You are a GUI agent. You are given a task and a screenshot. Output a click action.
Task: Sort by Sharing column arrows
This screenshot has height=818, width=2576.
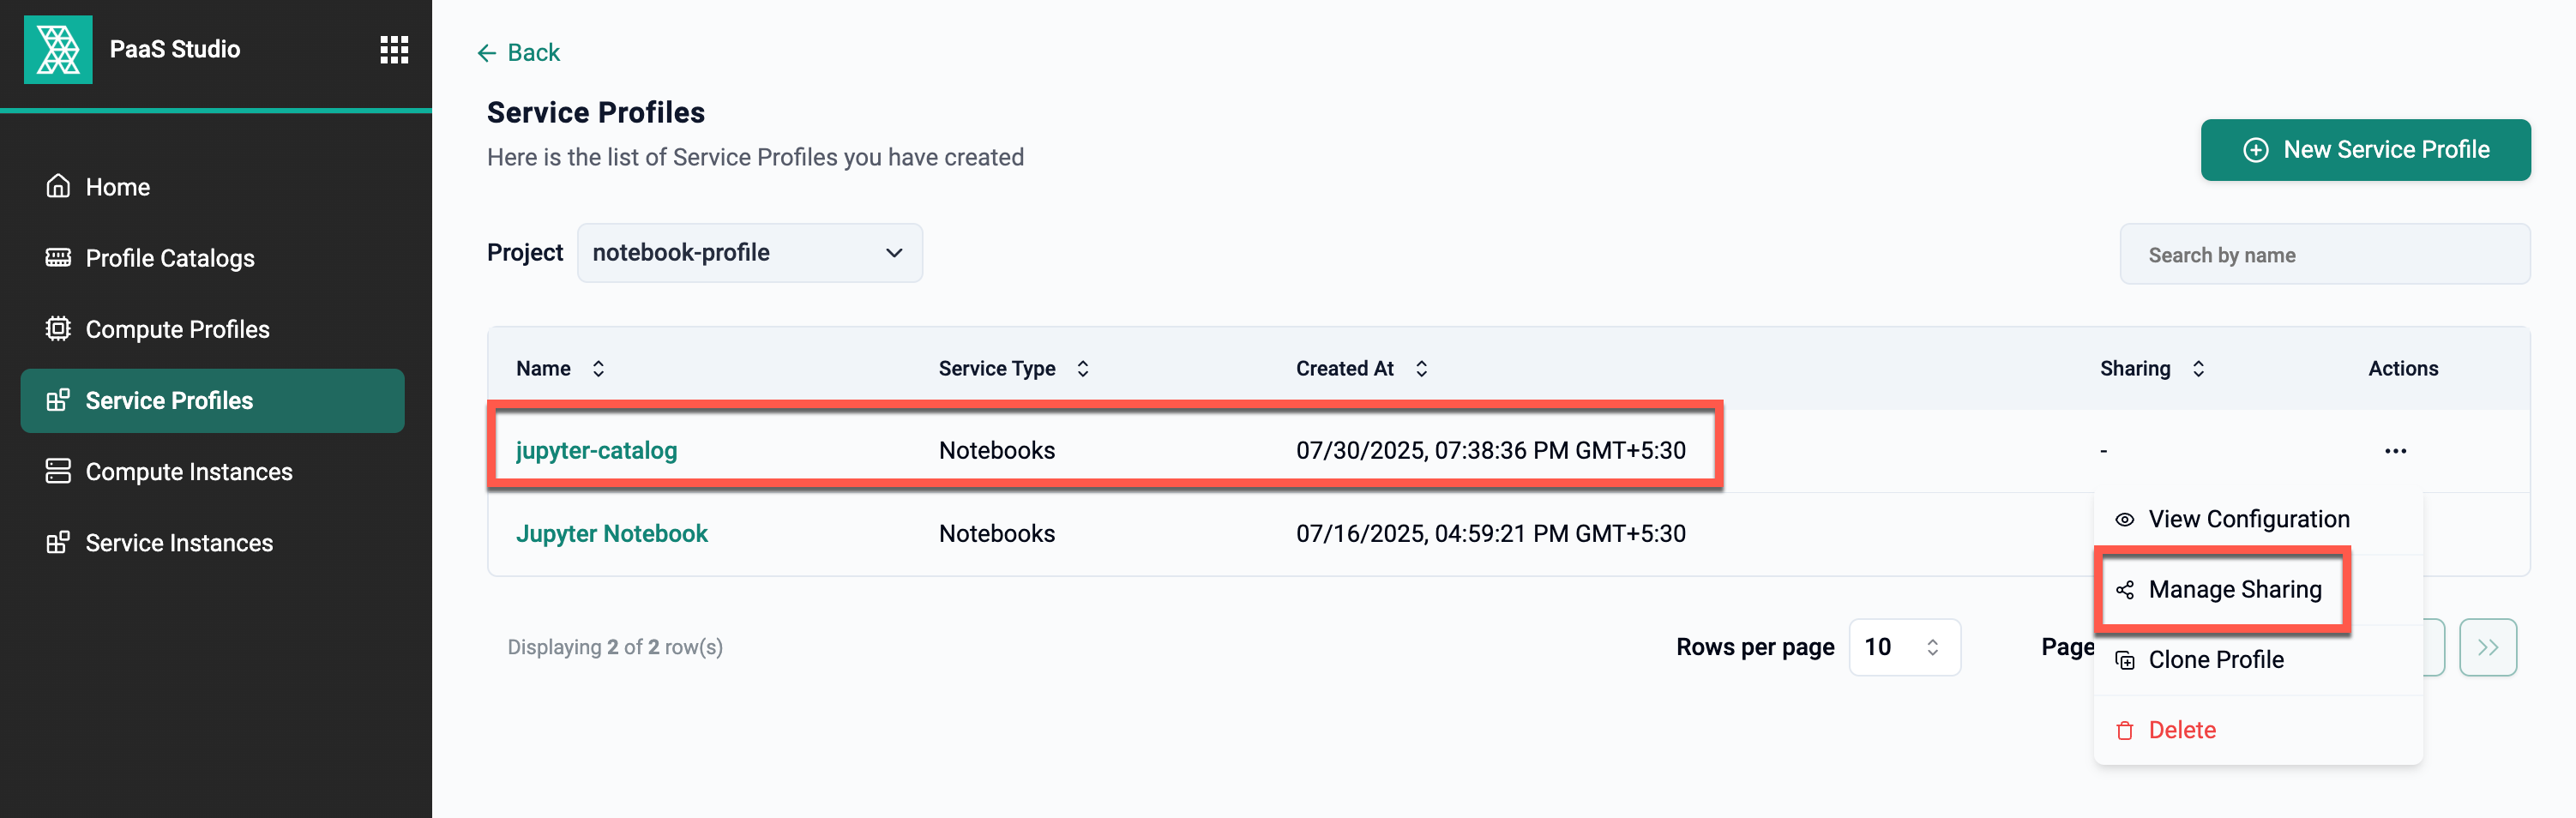(2198, 368)
